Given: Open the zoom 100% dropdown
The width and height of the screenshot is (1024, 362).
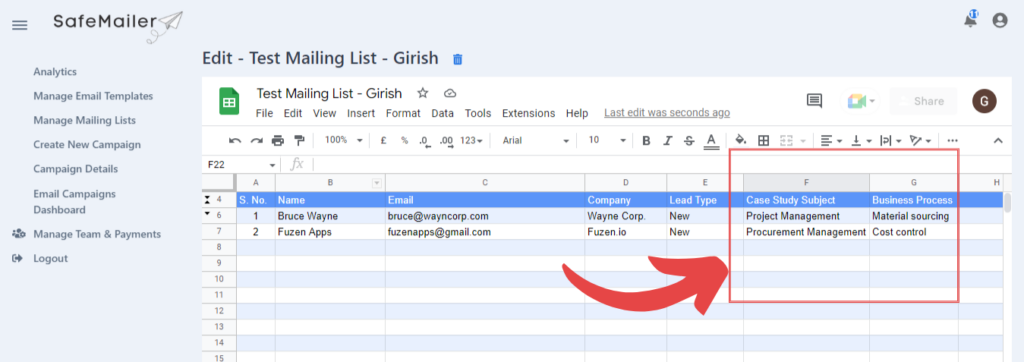Looking at the screenshot, I should pos(344,140).
